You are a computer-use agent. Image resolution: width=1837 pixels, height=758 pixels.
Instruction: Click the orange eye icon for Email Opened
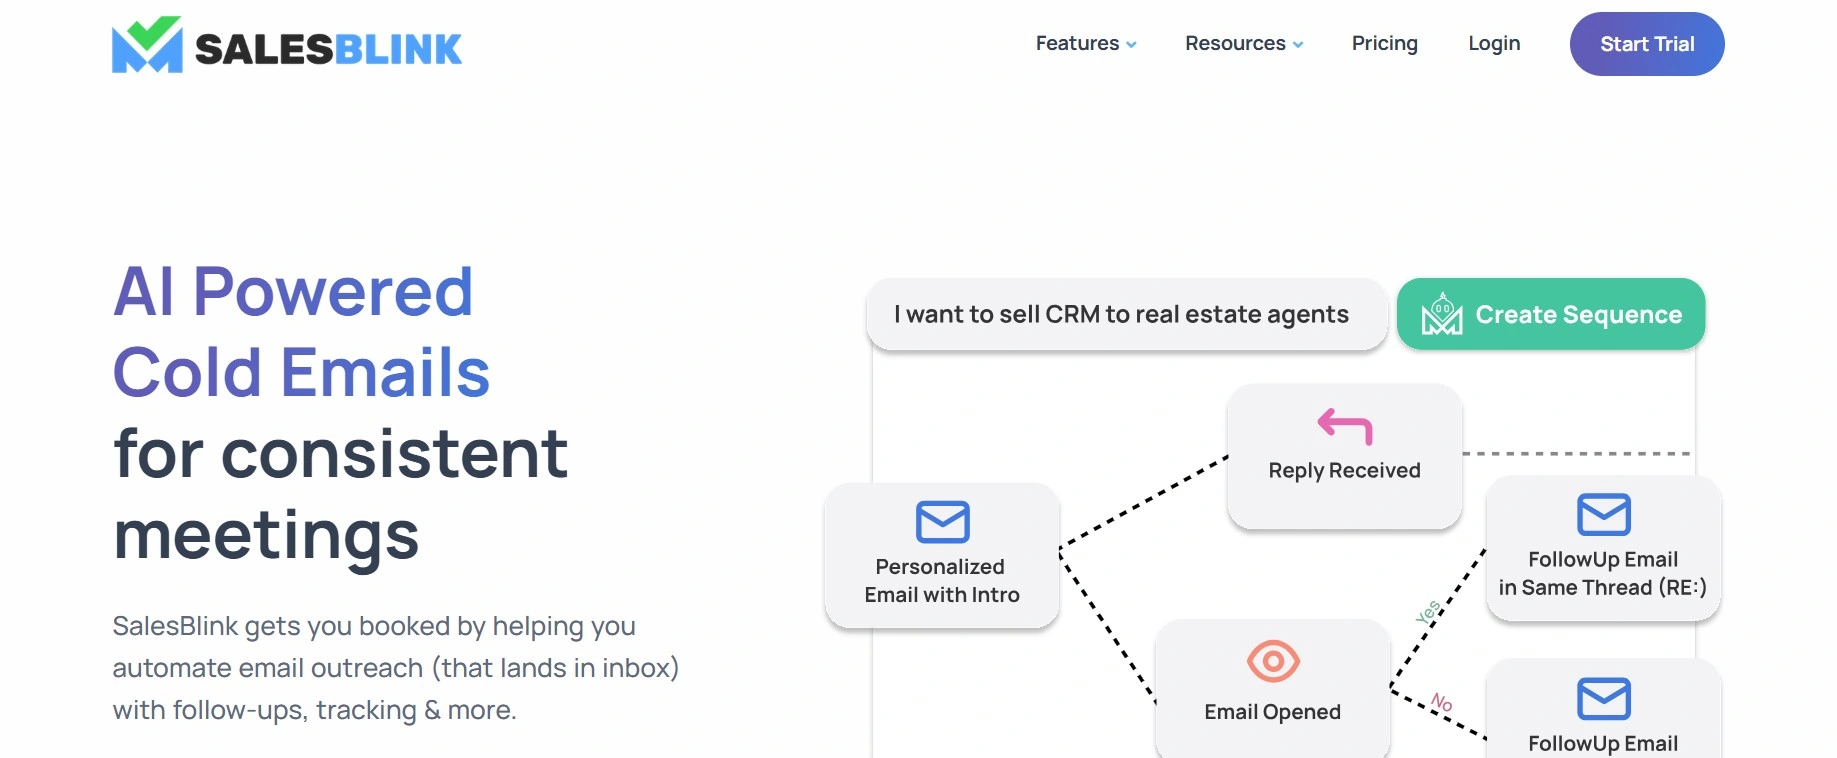click(x=1273, y=661)
